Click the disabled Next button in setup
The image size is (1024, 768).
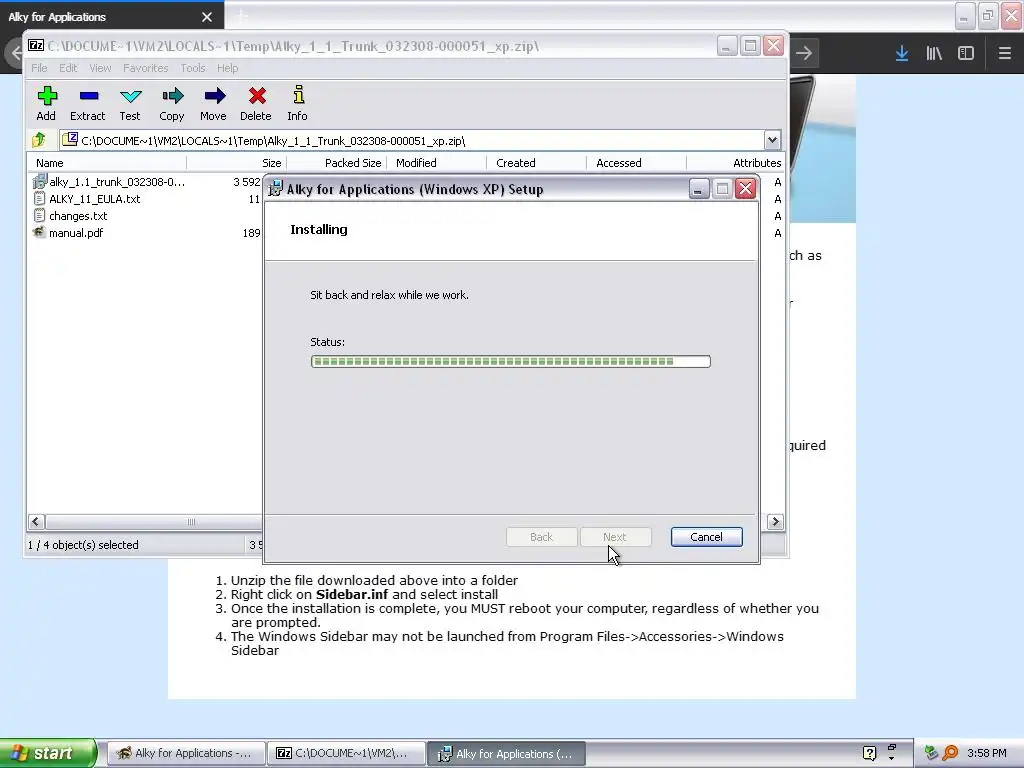pos(615,537)
